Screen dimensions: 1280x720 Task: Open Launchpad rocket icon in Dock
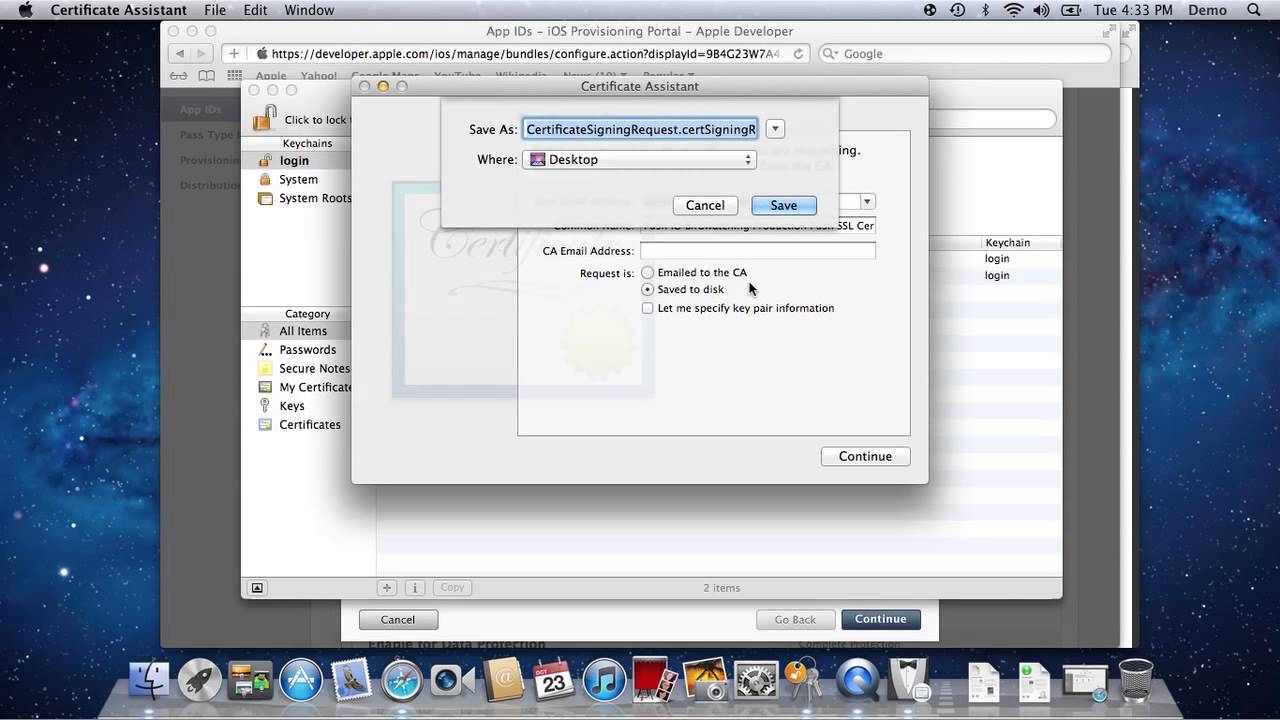coord(200,681)
